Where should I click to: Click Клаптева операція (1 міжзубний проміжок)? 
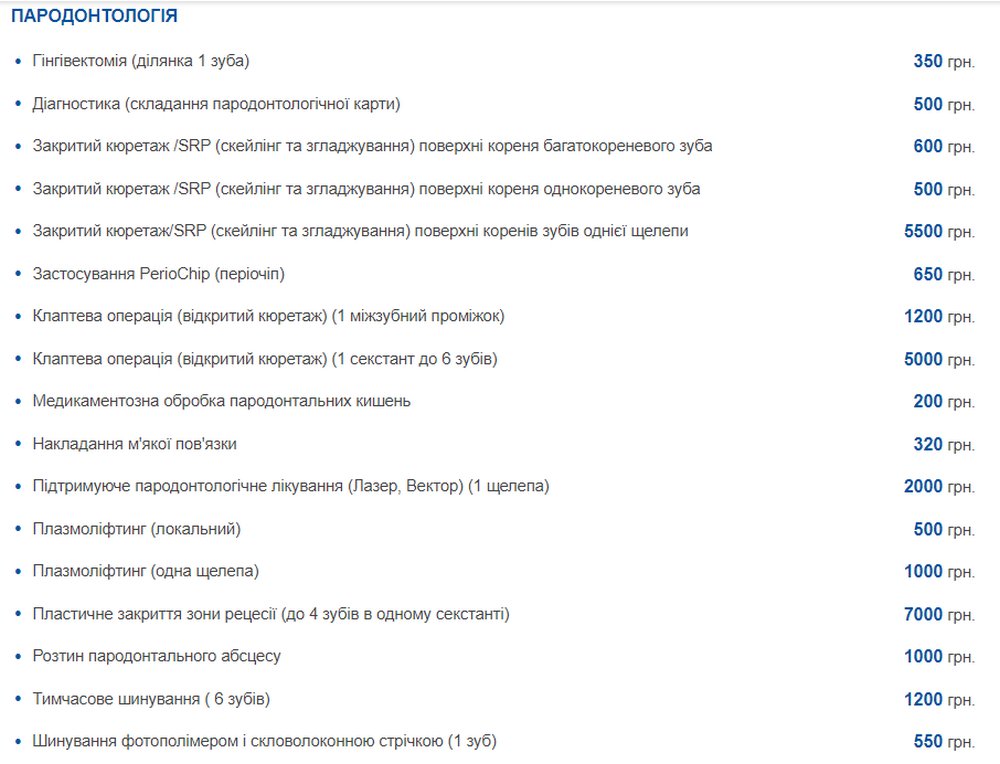tap(268, 316)
